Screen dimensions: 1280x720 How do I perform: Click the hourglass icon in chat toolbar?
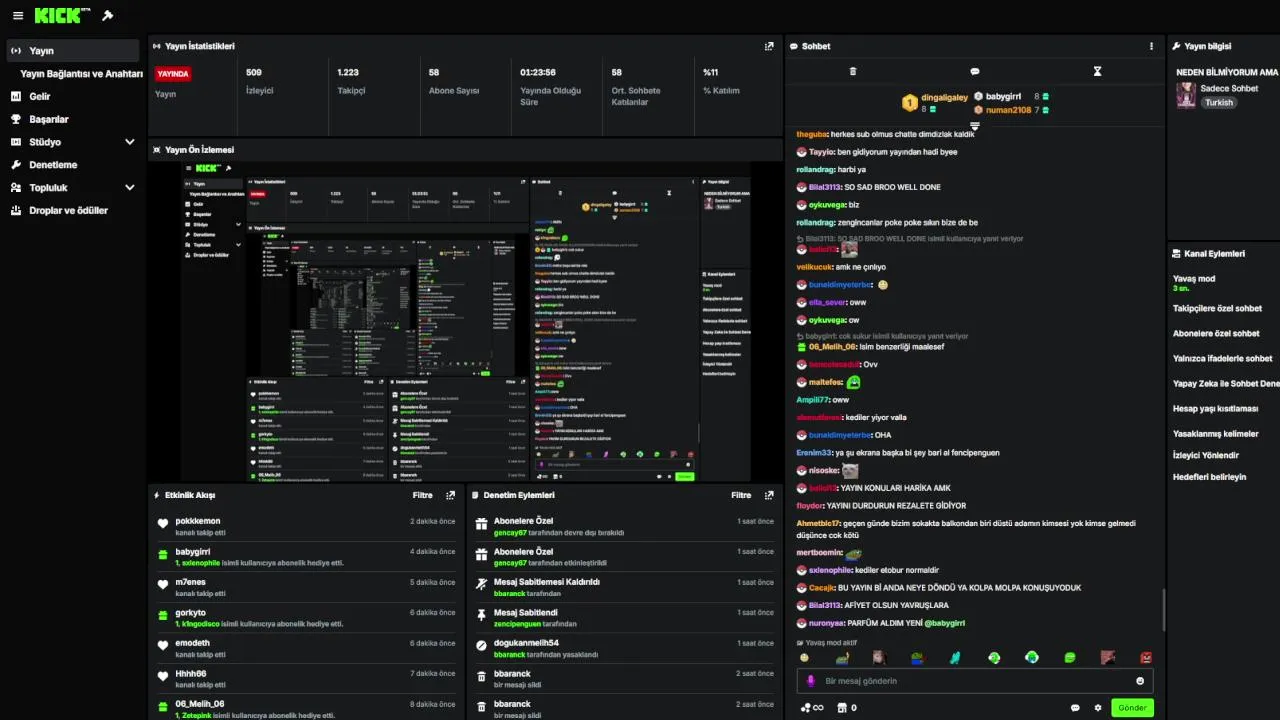[x=1097, y=72]
